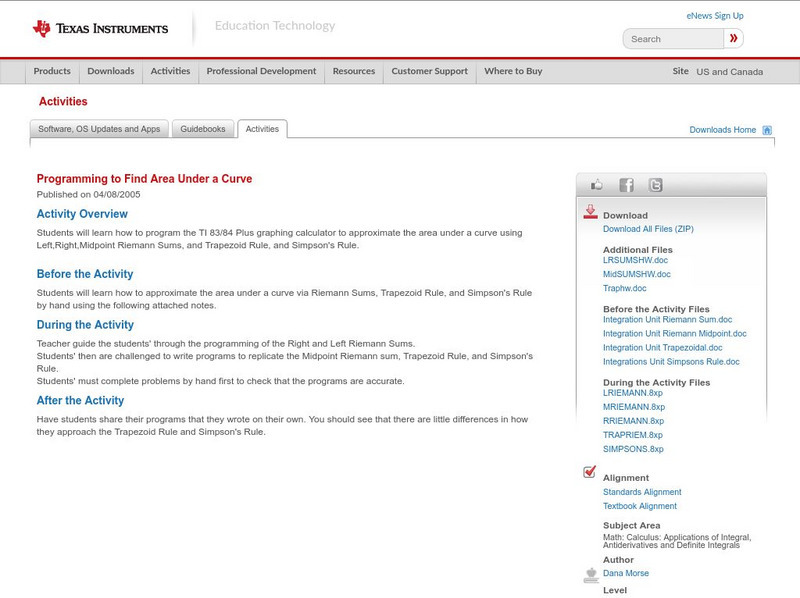Image resolution: width=800 pixels, height=598 pixels.
Task: Open the Products menu
Action: tap(52, 71)
